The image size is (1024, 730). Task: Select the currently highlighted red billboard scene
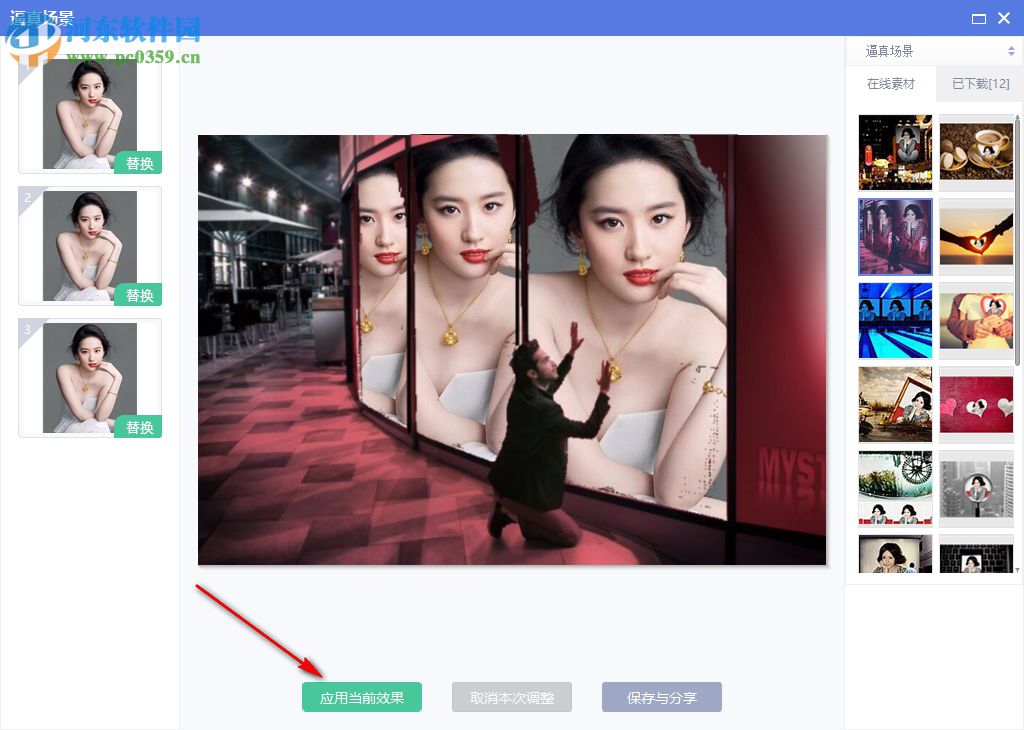pyautogui.click(x=894, y=236)
